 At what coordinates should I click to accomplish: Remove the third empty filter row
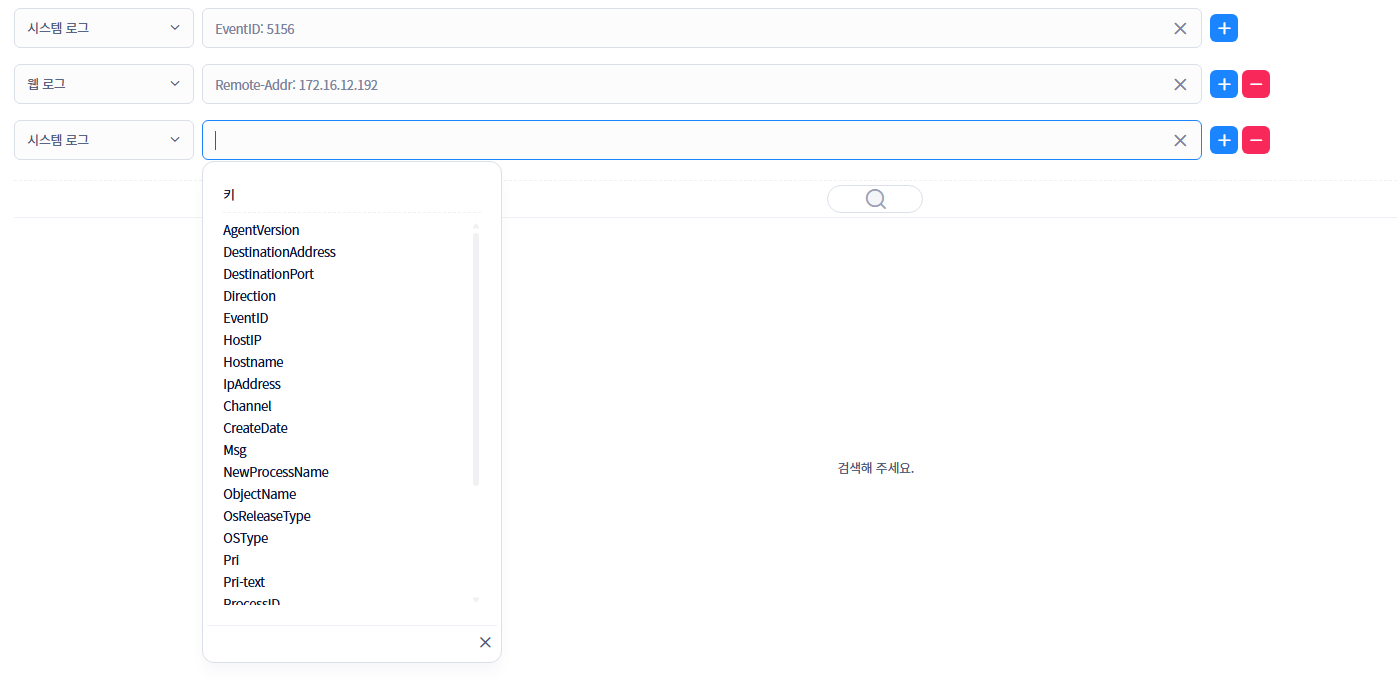click(1256, 140)
